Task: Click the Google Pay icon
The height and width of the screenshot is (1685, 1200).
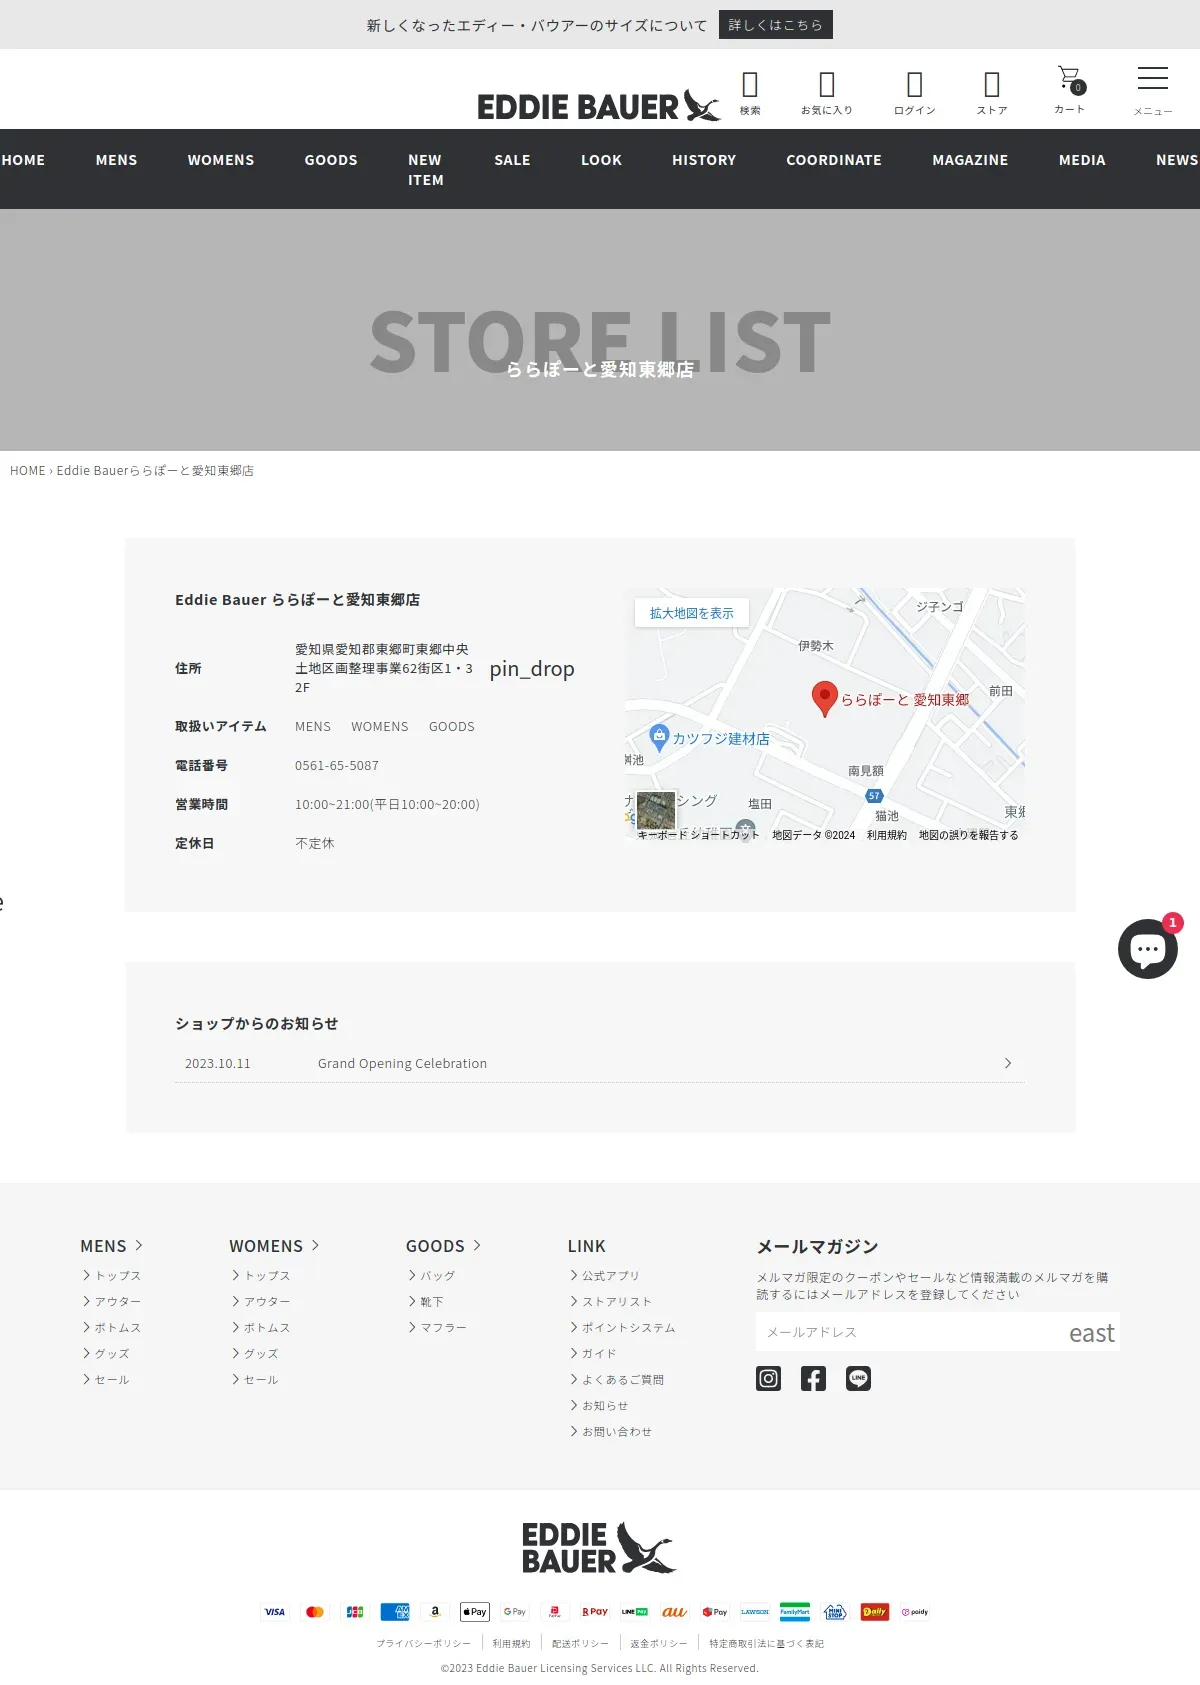Action: coord(515,1612)
